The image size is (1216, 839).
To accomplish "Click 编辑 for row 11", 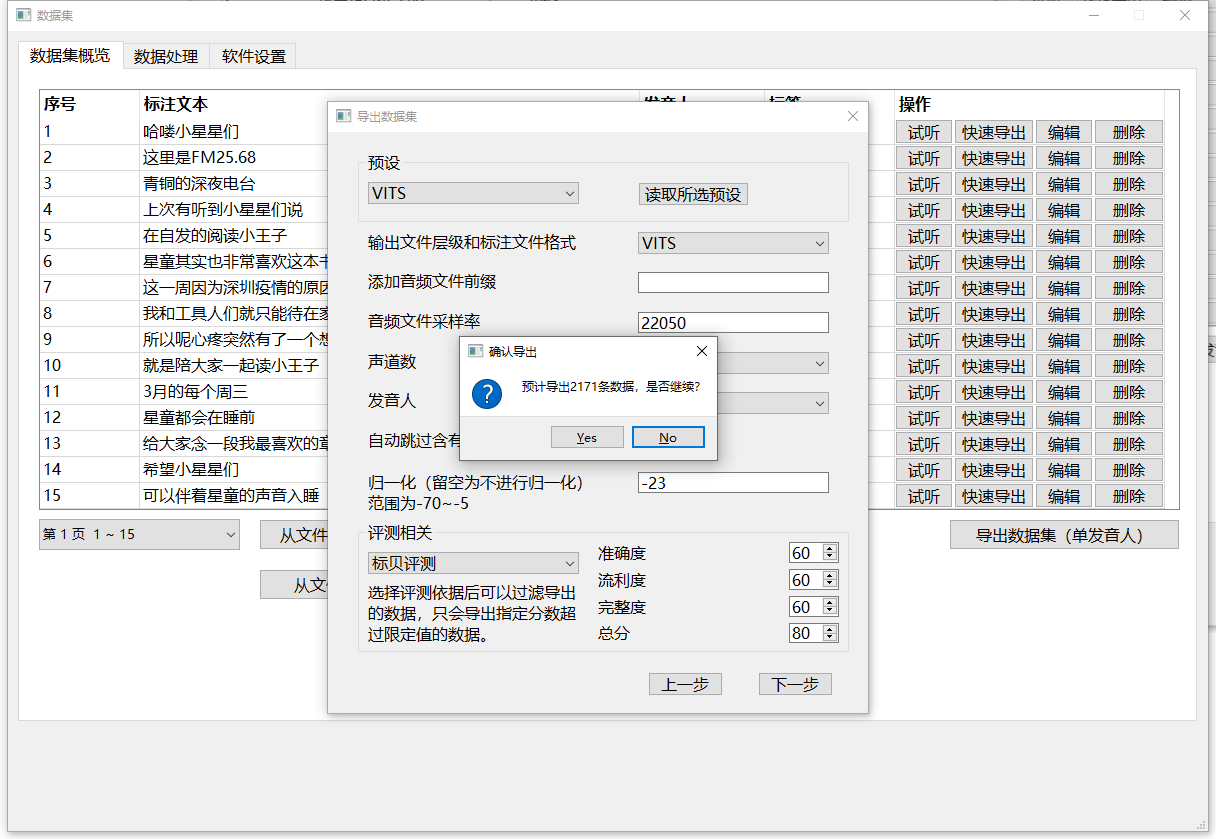I will click(1063, 392).
